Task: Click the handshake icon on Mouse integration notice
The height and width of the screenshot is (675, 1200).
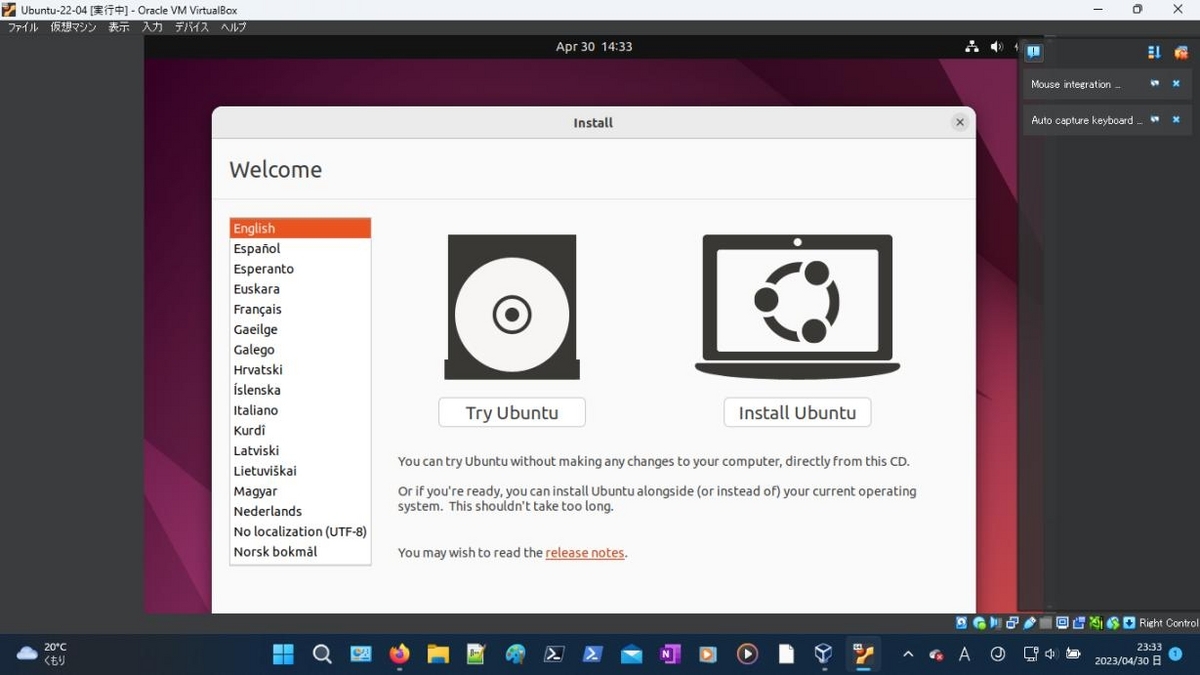Action: coord(1155,84)
